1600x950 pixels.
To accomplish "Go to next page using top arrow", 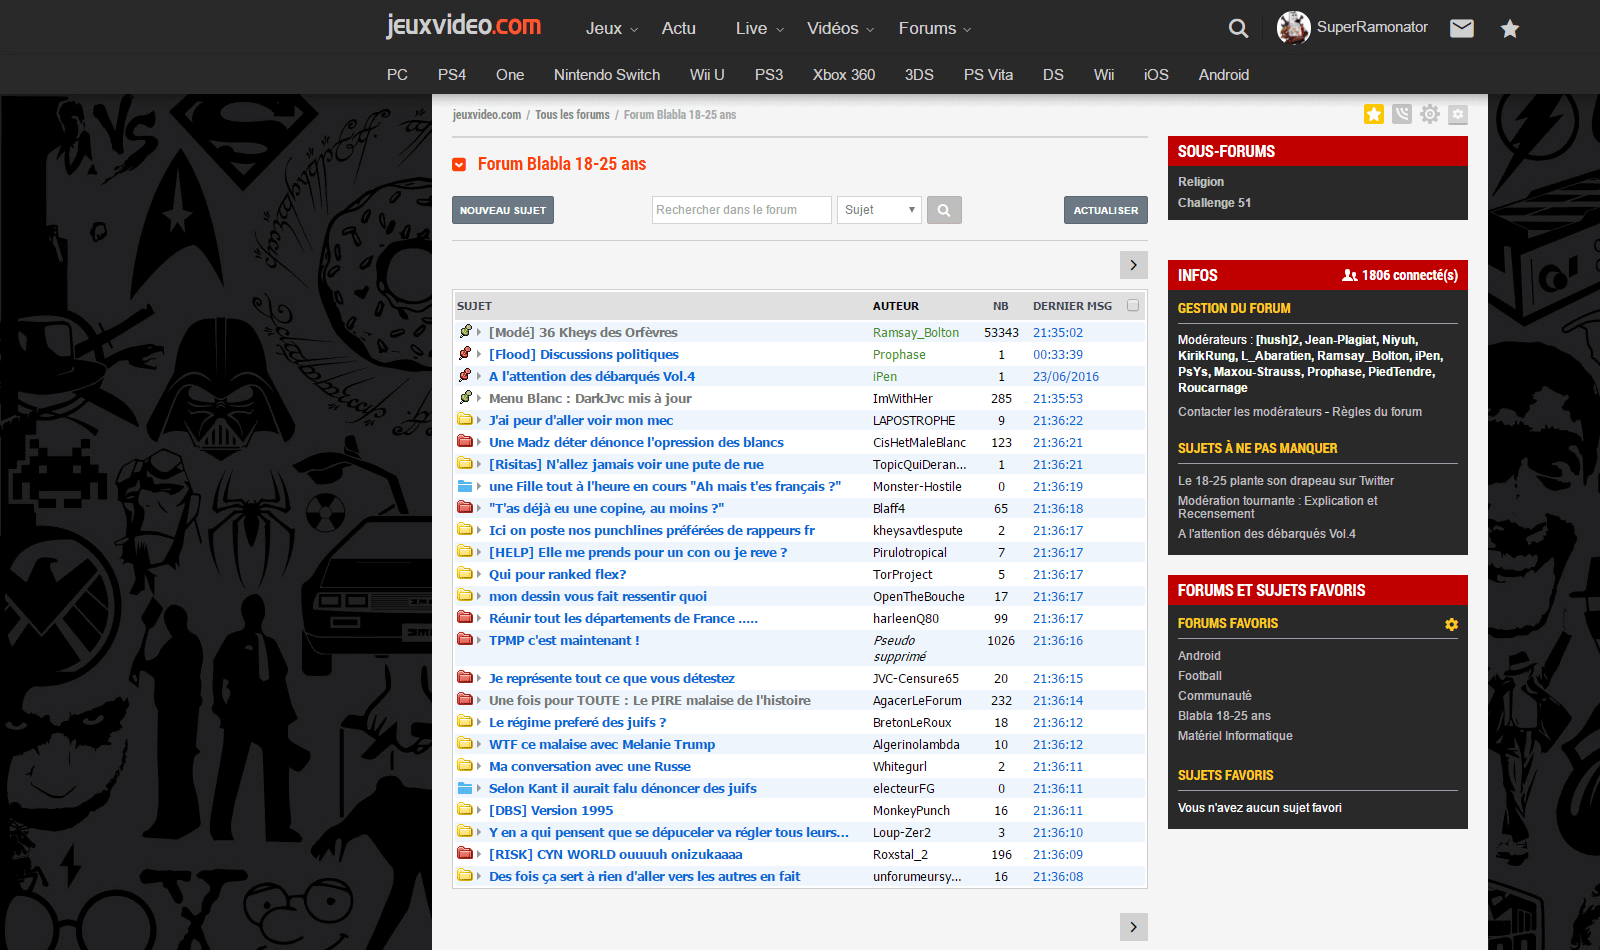I will [x=1133, y=265].
